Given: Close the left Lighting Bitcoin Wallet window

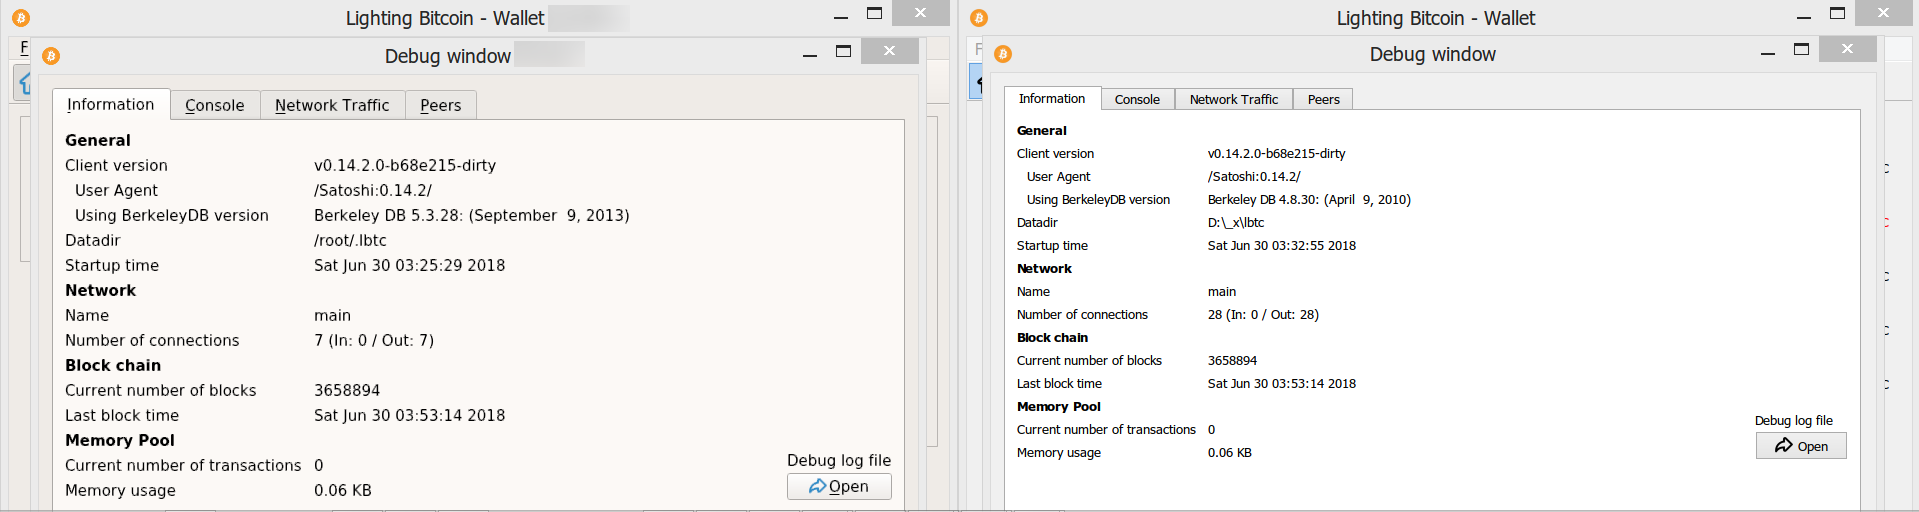Looking at the screenshot, I should click(920, 12).
